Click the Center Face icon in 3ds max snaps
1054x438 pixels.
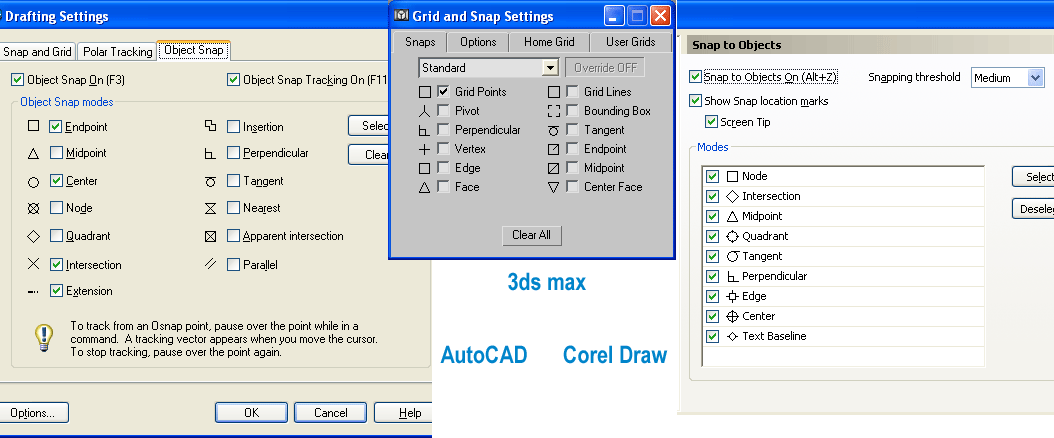point(554,187)
